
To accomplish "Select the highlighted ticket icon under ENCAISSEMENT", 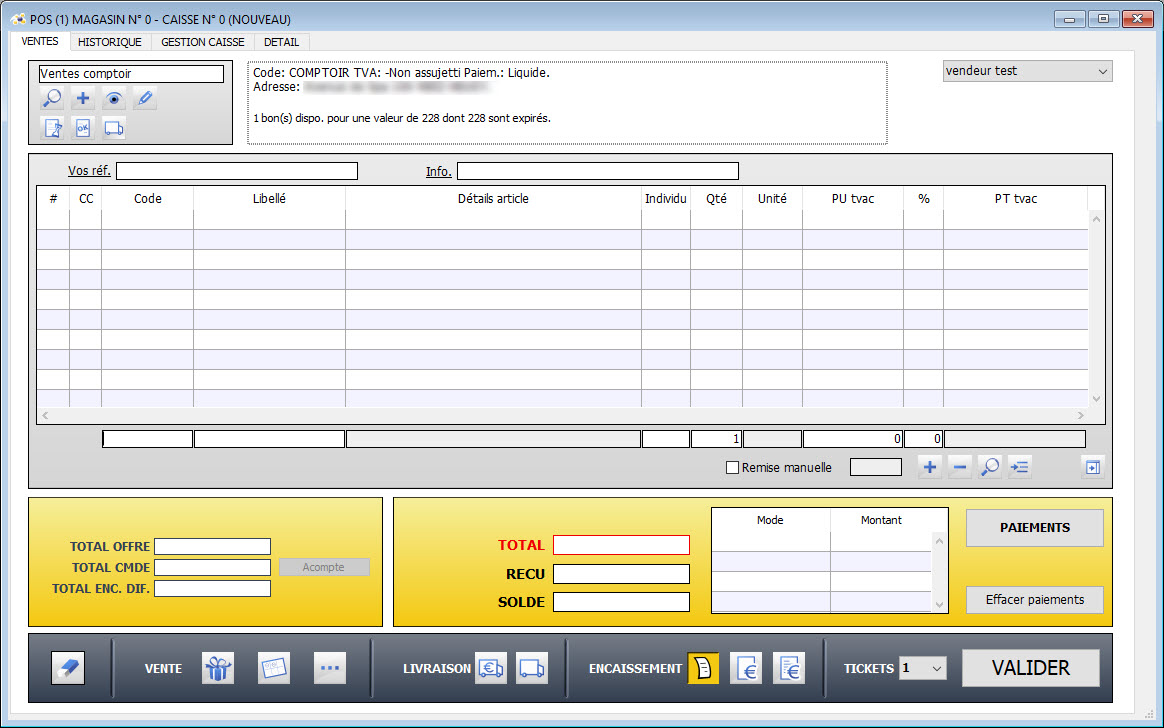I will pos(703,668).
